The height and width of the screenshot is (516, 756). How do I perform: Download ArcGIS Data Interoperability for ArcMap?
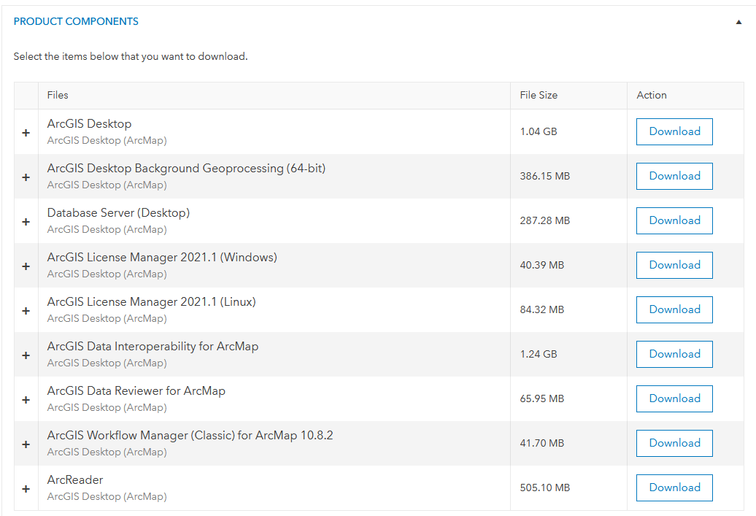[x=674, y=354]
